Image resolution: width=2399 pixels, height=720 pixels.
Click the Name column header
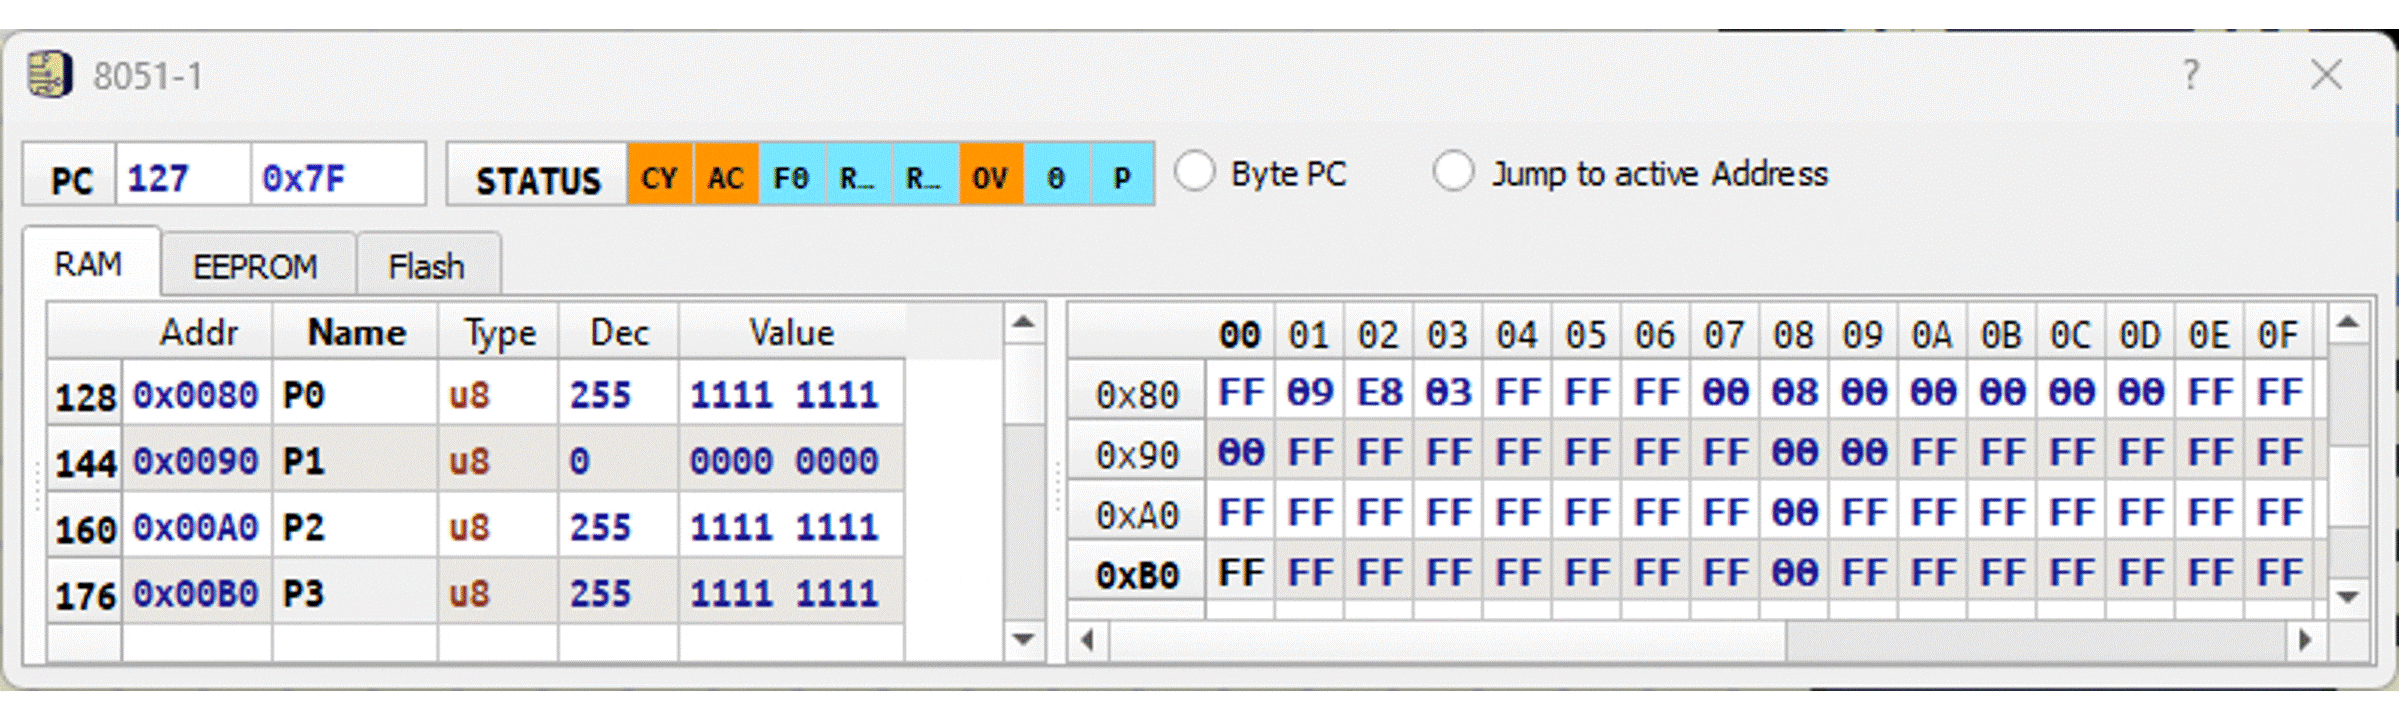(356, 332)
